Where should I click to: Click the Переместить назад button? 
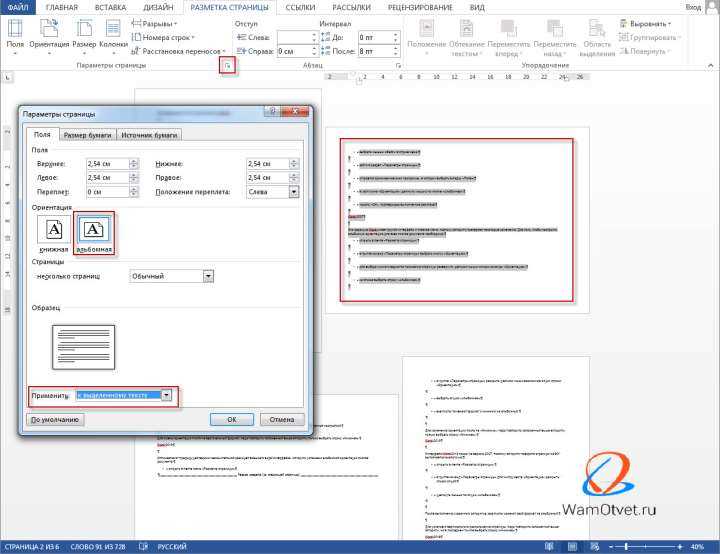(x=555, y=37)
